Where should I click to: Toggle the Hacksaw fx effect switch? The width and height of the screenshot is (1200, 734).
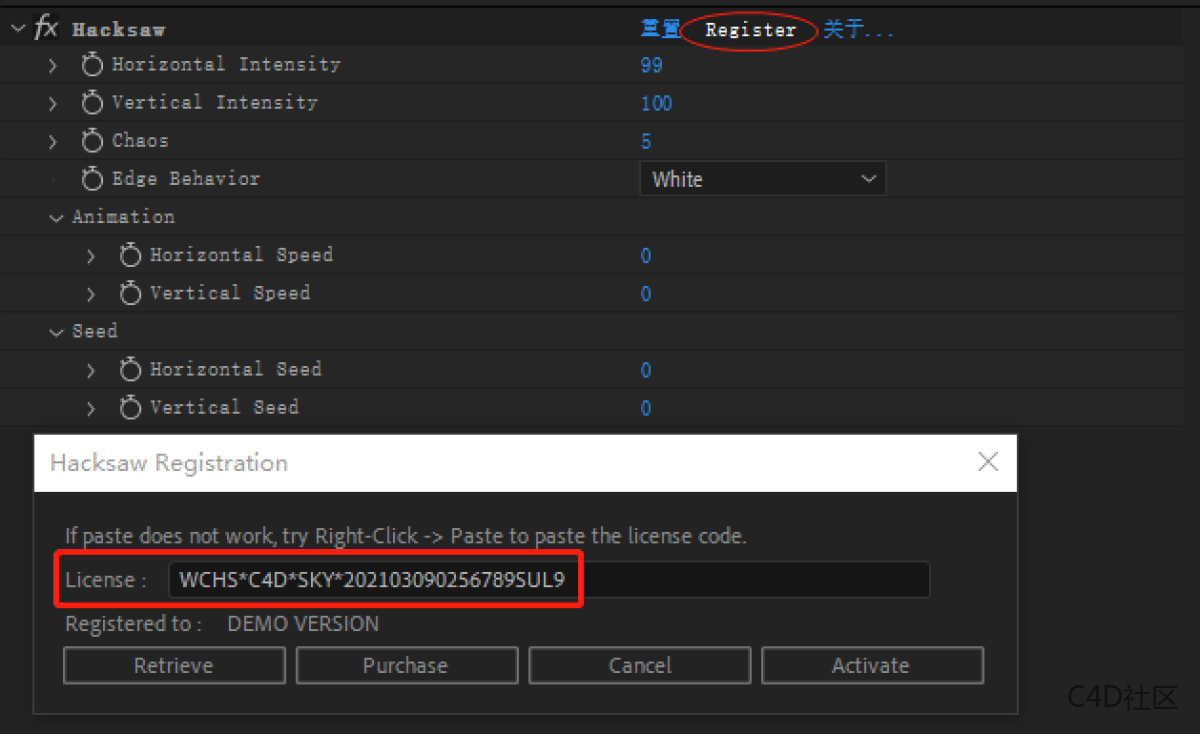[x=46, y=29]
